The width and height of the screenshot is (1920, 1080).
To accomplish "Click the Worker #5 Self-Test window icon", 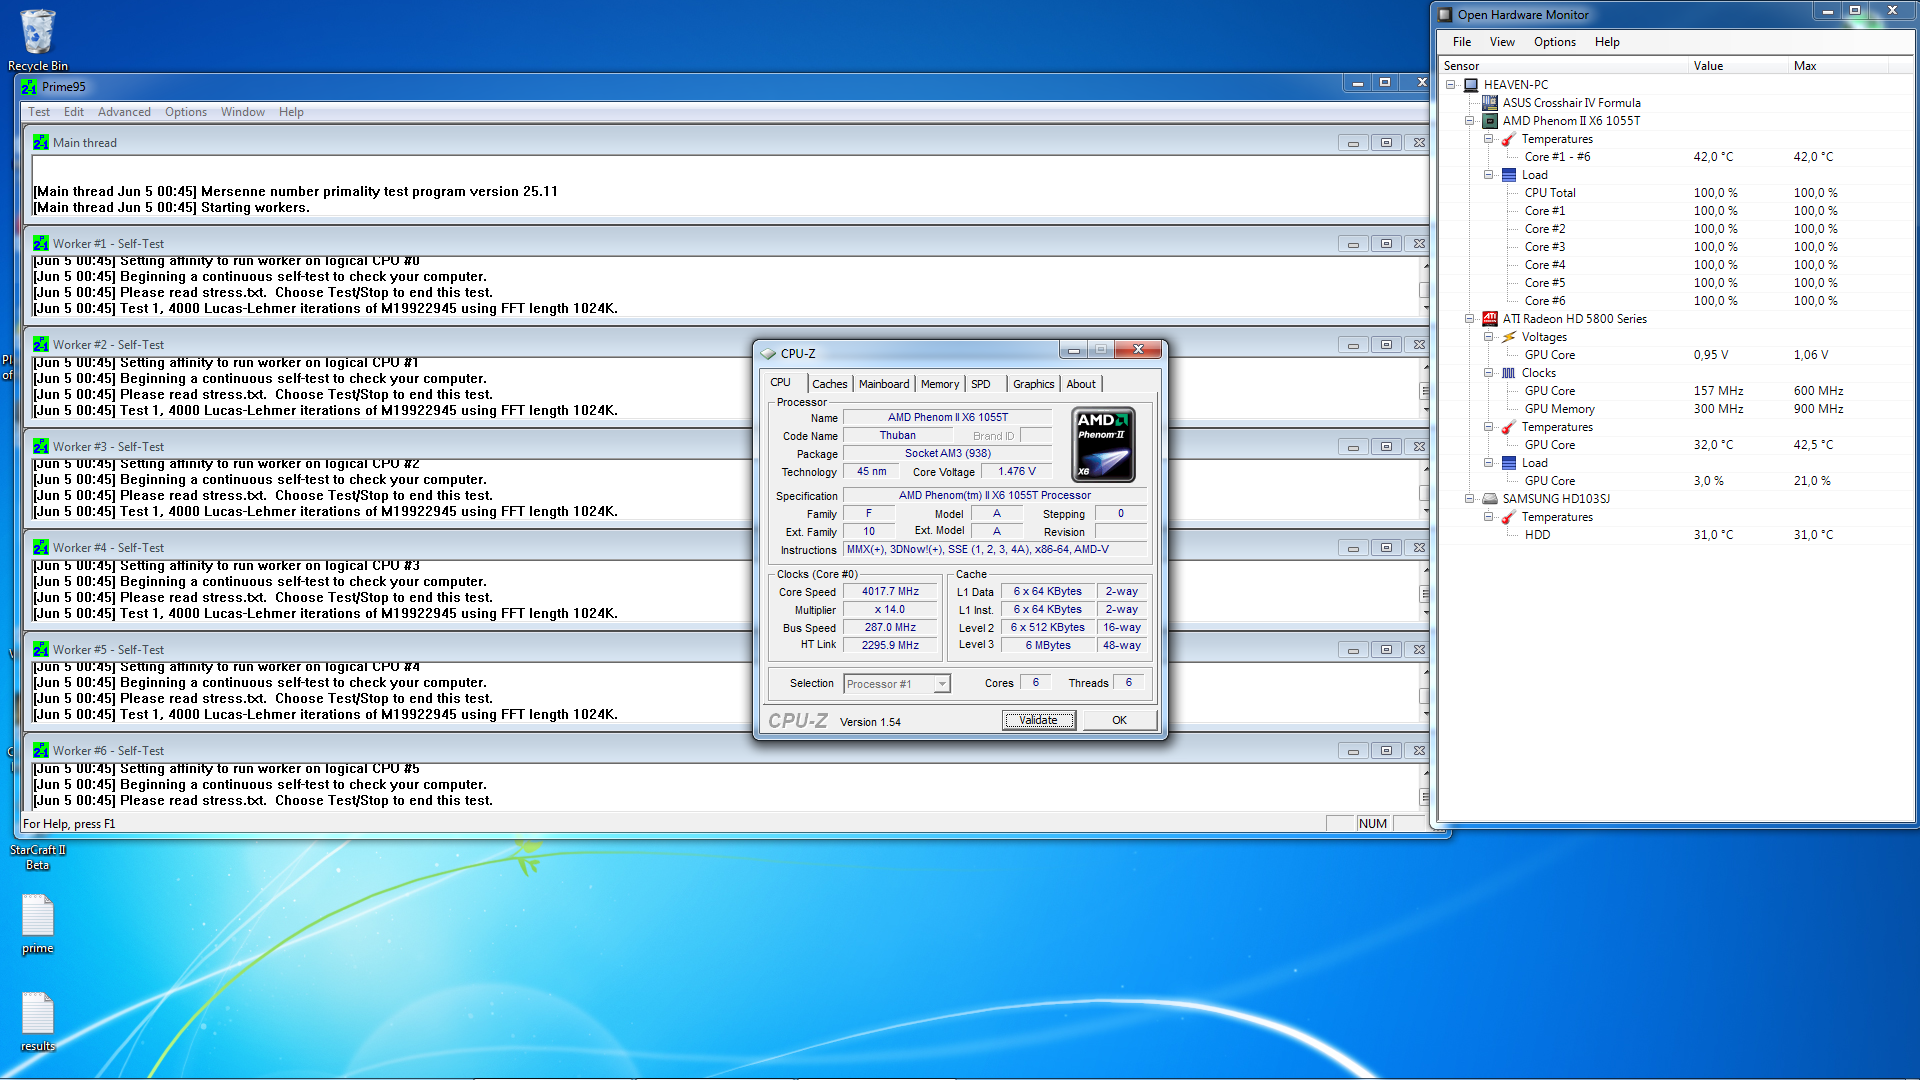I will tap(41, 650).
